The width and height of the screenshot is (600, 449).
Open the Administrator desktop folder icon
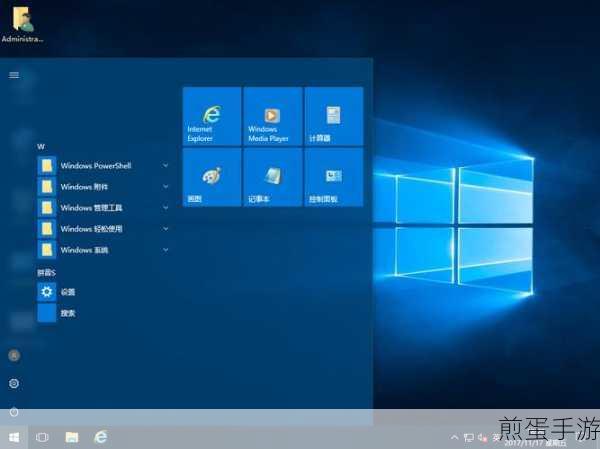tap(22, 24)
